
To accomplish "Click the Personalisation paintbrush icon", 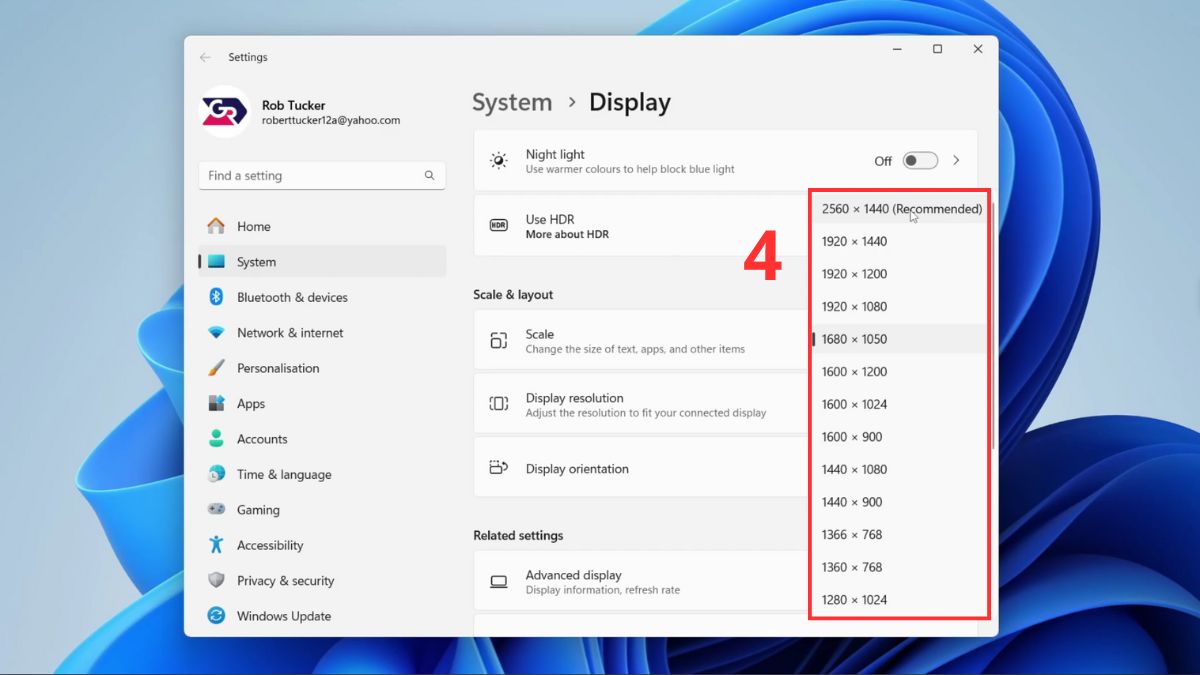I will (x=215, y=368).
